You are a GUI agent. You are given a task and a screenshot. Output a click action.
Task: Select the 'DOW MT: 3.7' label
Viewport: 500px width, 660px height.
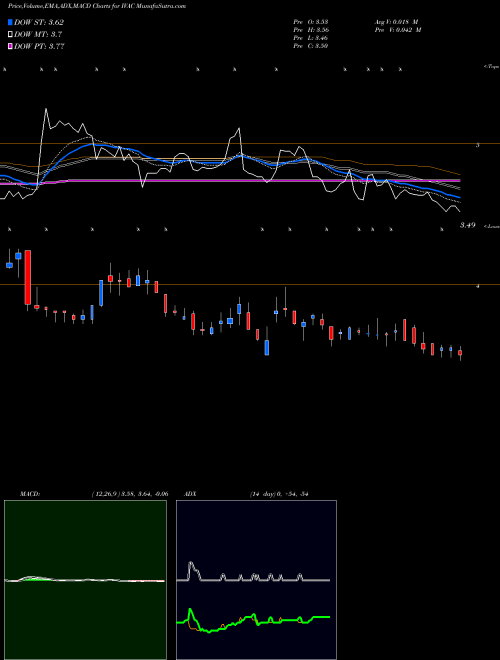coord(38,34)
